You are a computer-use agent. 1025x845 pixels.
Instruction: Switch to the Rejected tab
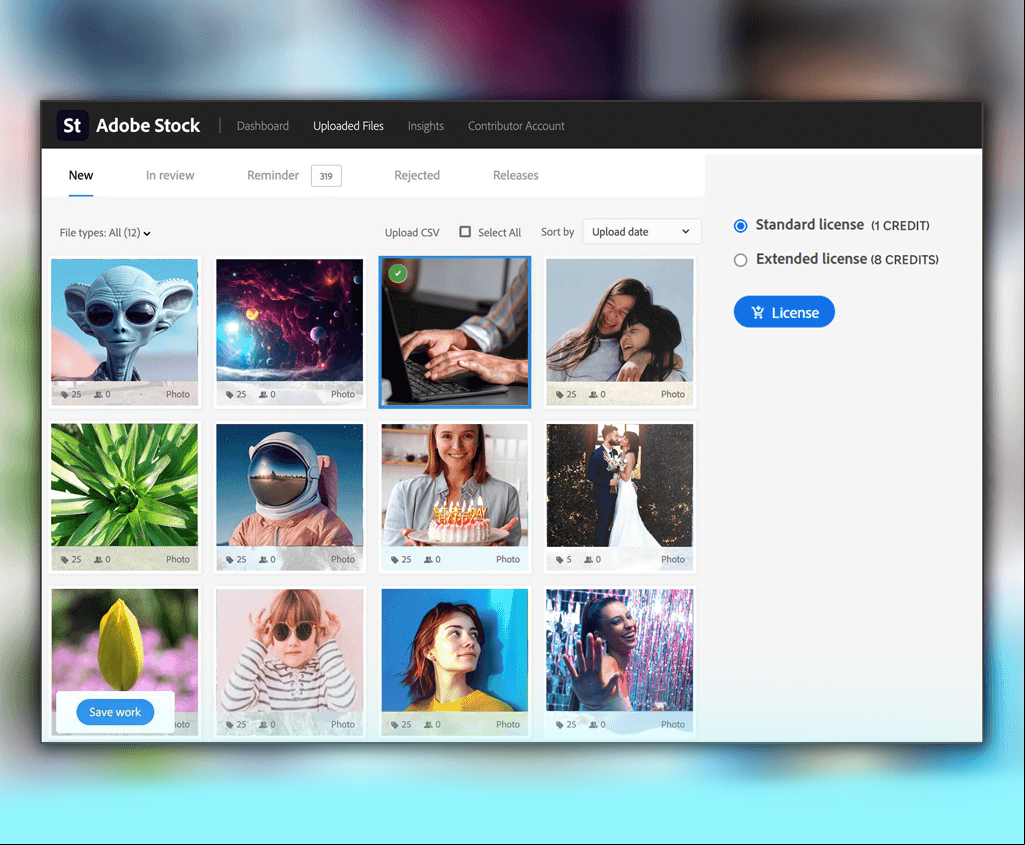[x=416, y=175]
